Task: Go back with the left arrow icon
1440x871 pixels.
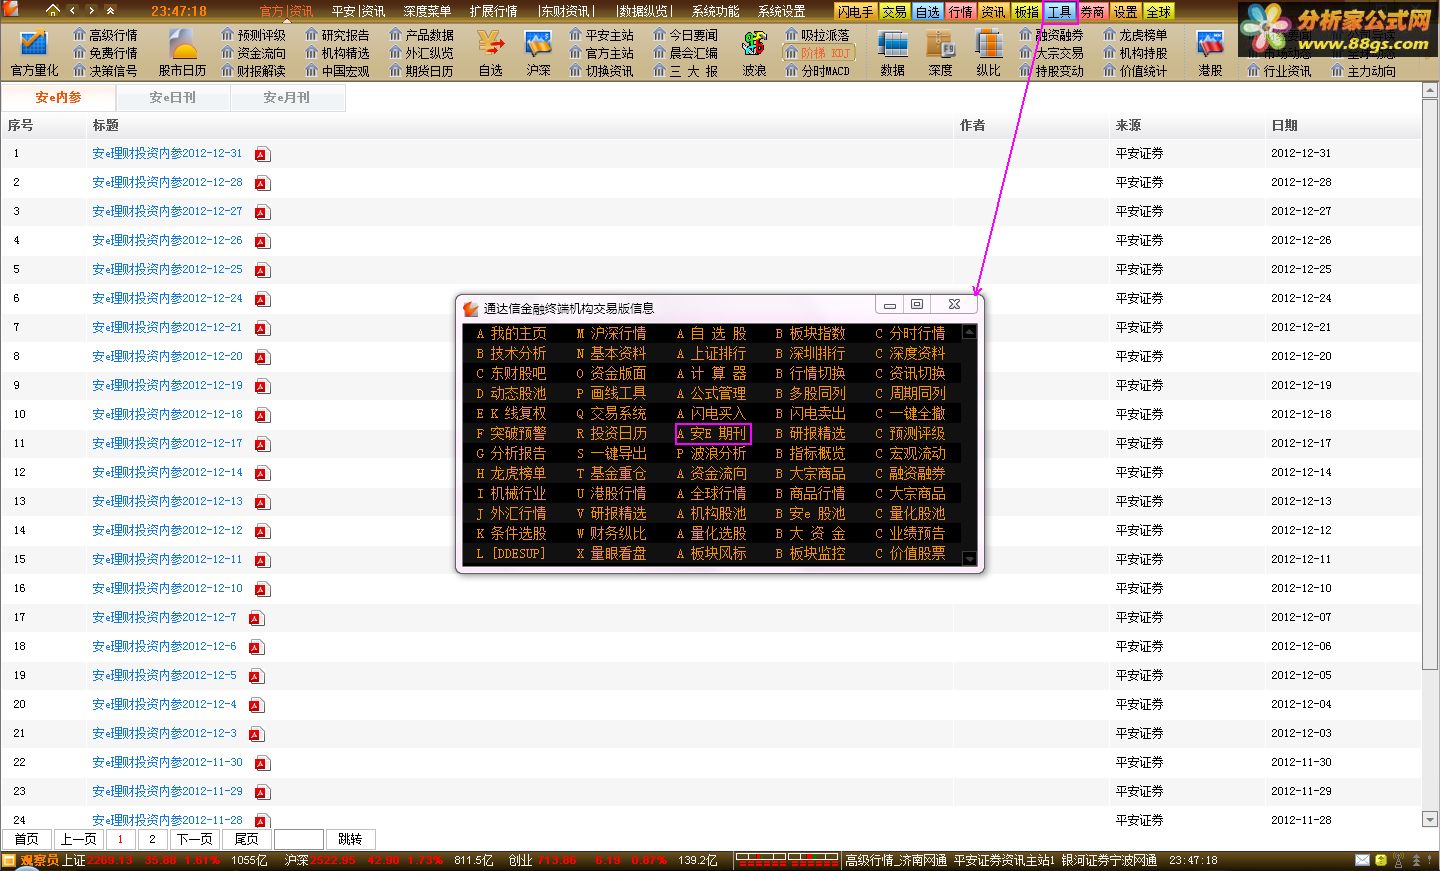Action: coord(72,11)
